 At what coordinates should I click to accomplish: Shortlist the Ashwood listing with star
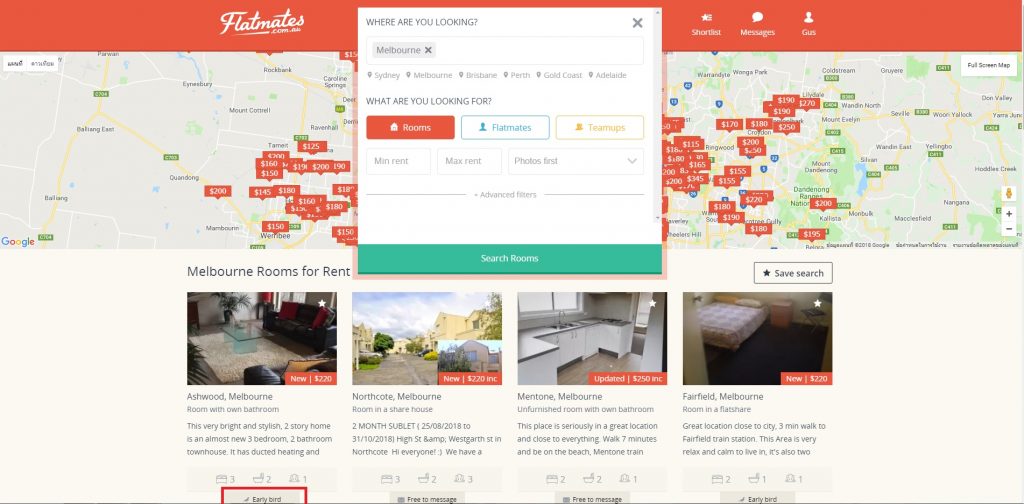(x=322, y=303)
